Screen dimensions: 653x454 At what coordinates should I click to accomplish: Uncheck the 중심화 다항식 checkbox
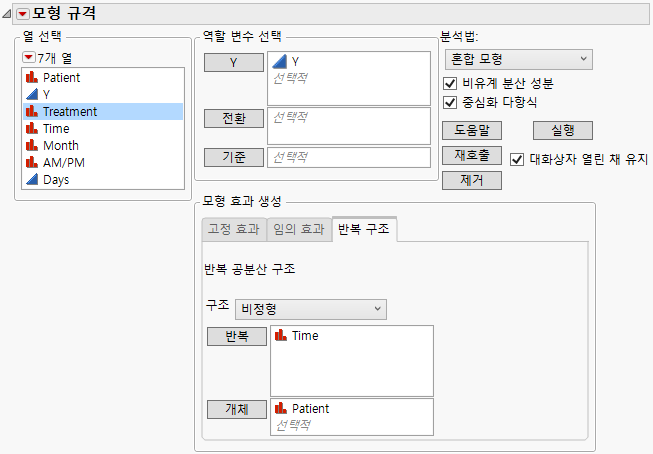click(449, 102)
